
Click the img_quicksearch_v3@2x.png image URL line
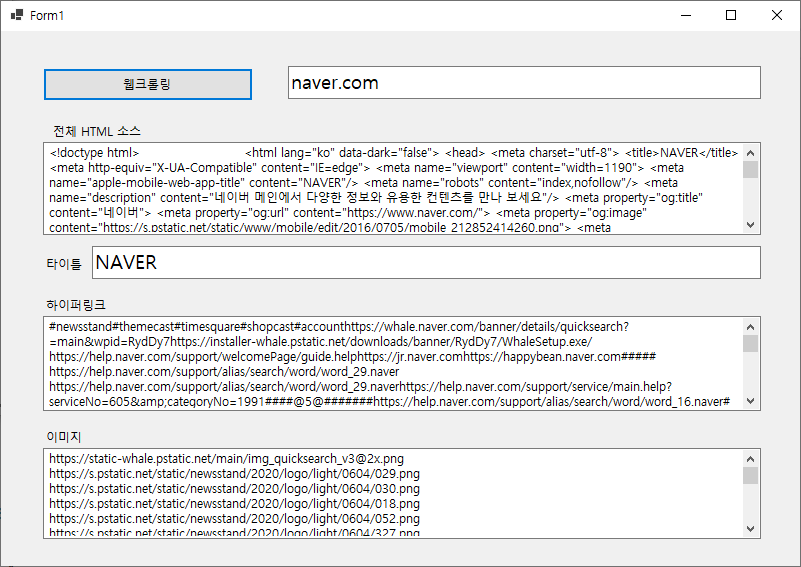click(226, 459)
